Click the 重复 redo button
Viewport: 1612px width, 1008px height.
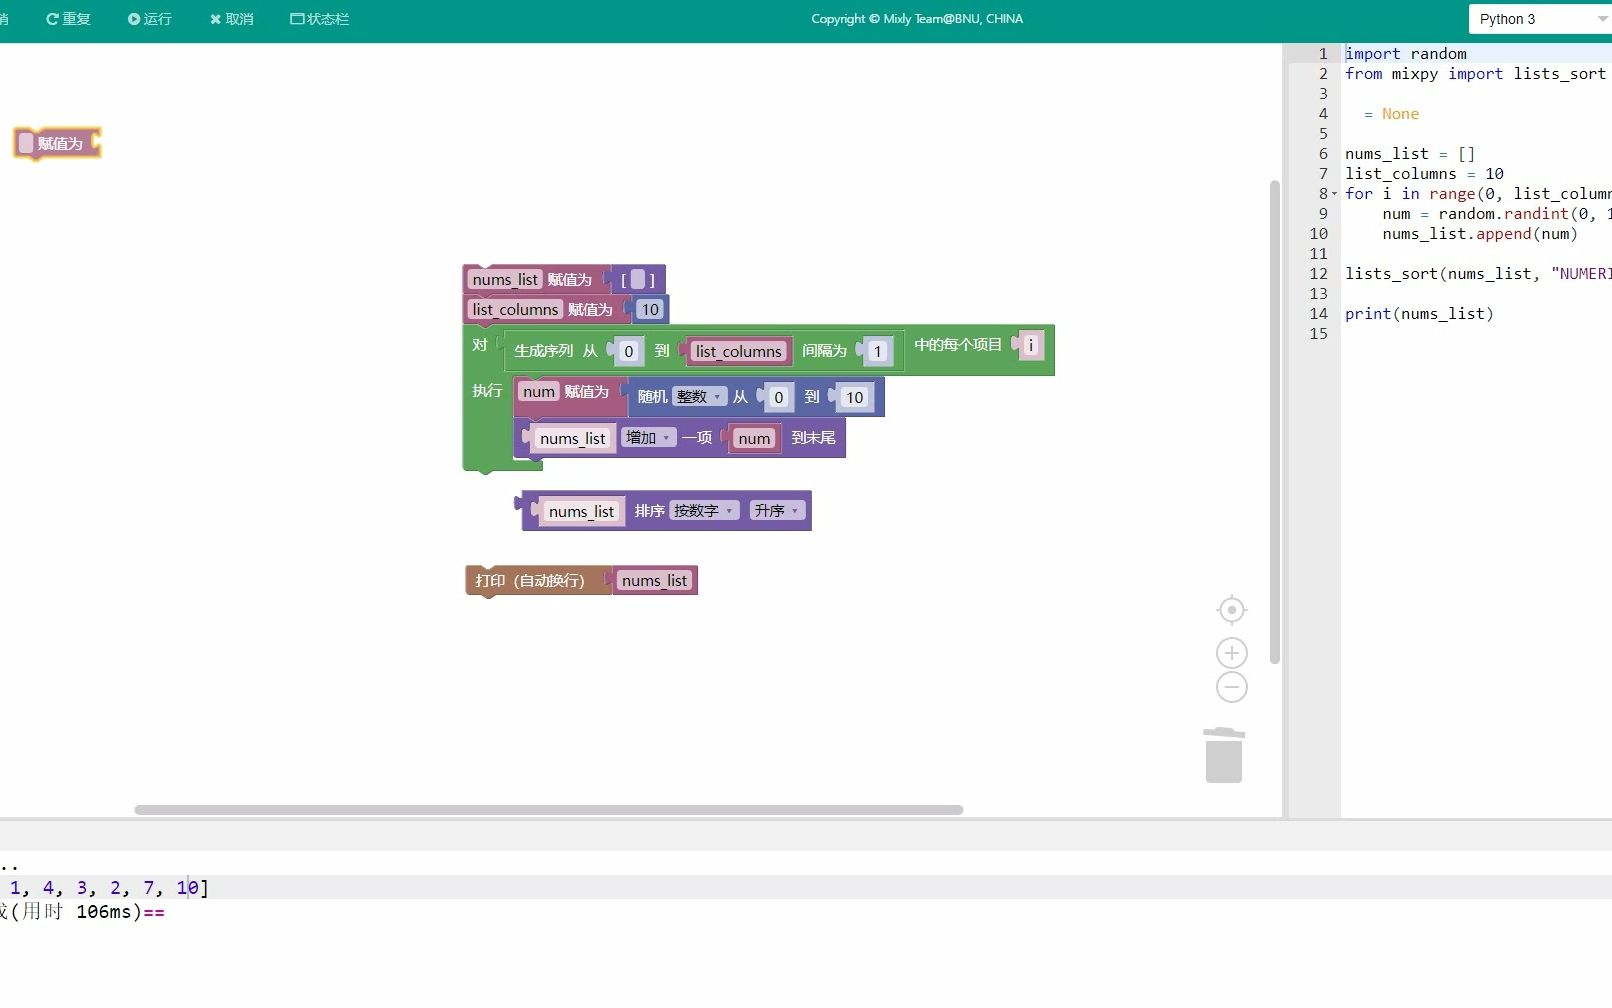coord(68,19)
